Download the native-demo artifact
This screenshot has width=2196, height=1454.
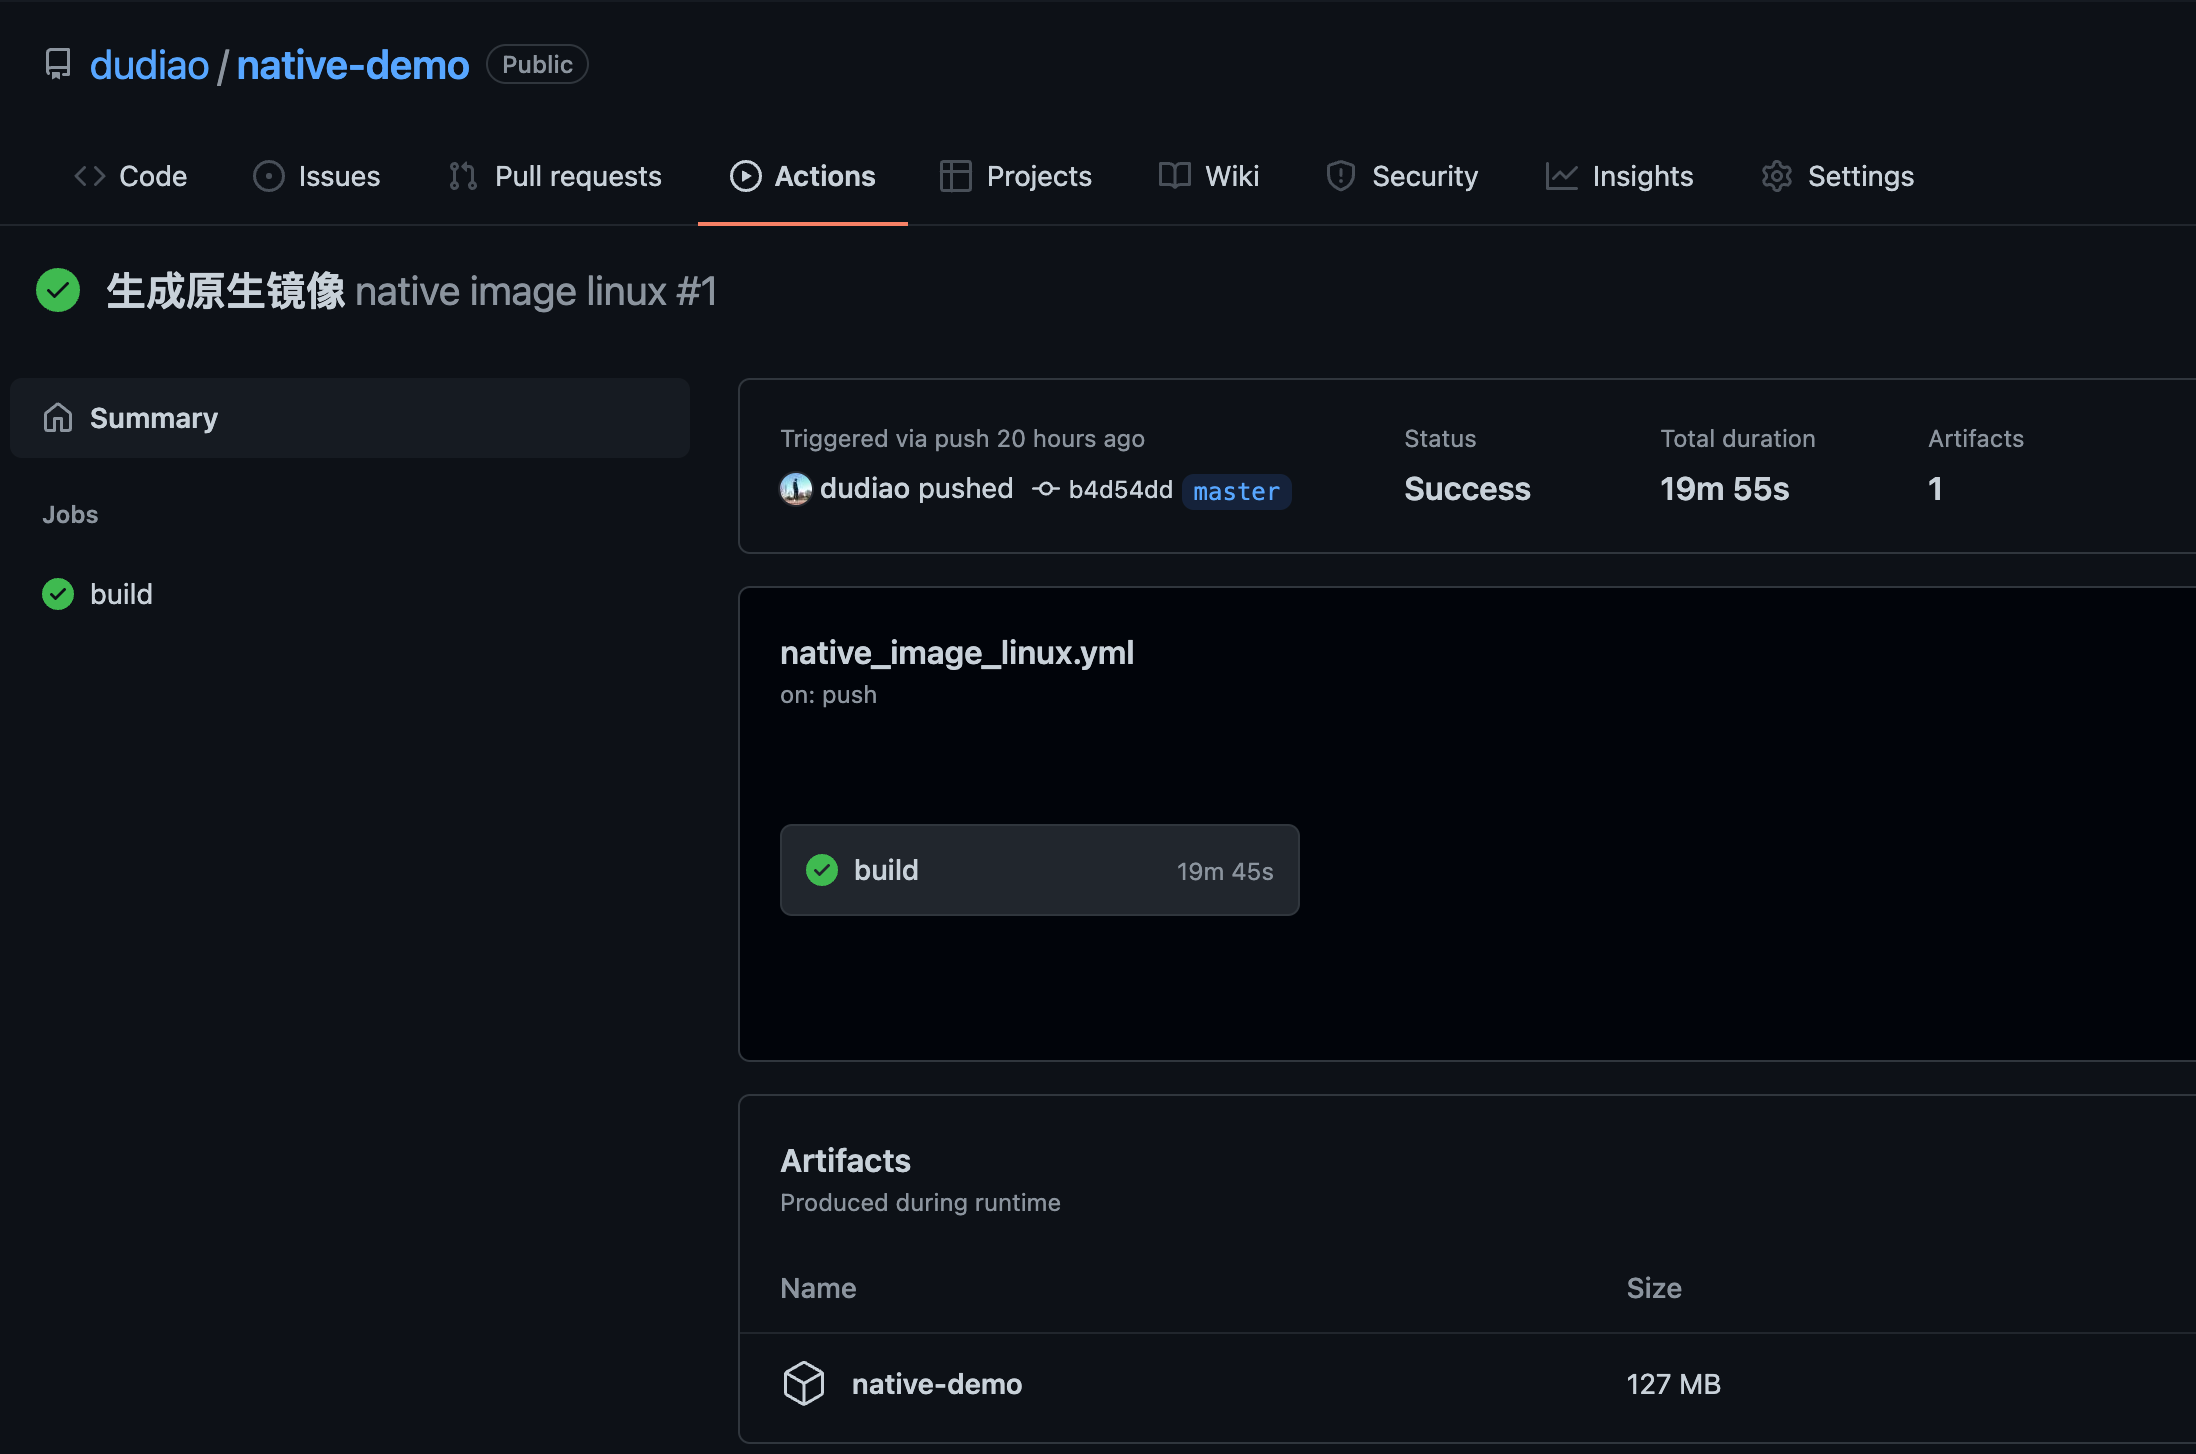pos(936,1384)
